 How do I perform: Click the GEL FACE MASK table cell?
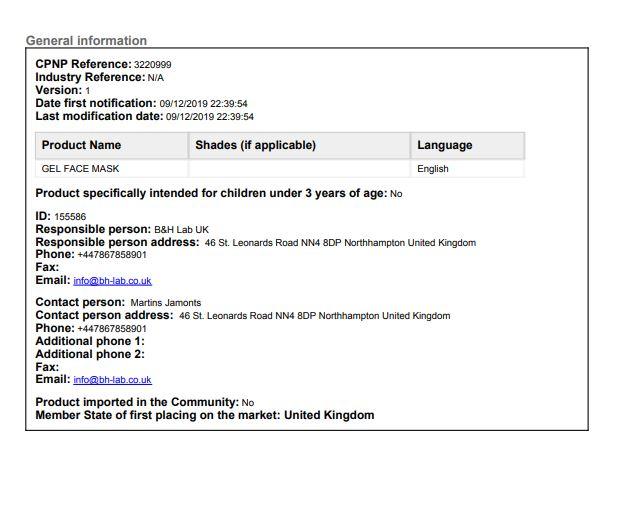(80, 169)
